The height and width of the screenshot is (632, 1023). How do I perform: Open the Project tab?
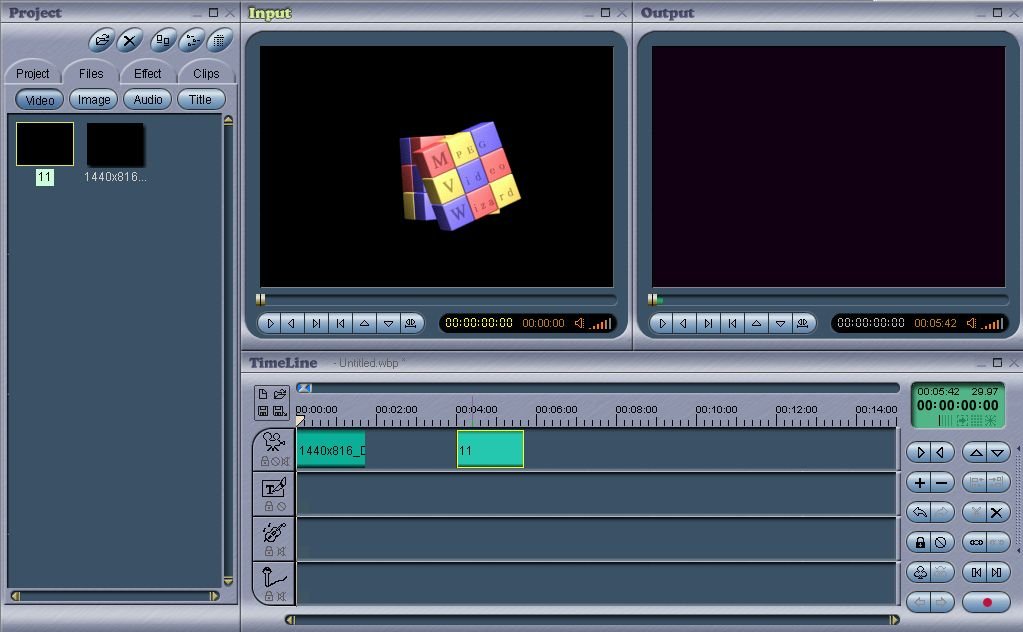pos(33,74)
